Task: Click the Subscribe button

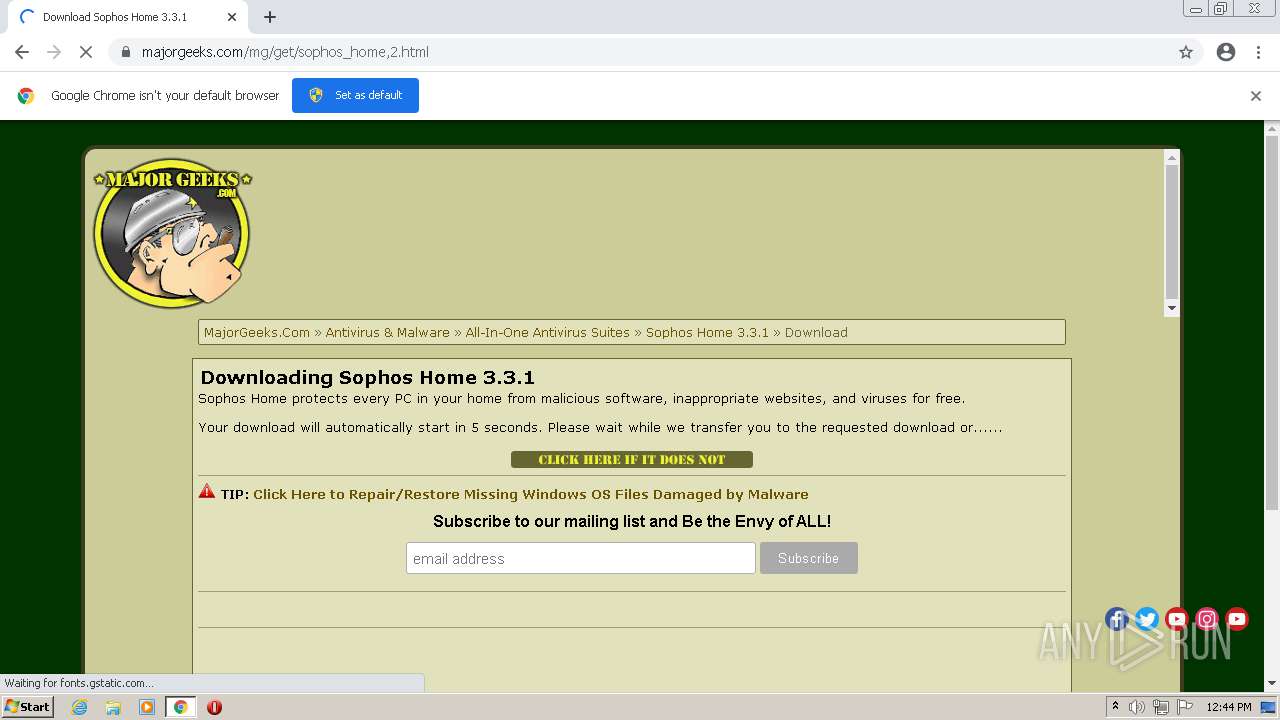Action: pyautogui.click(x=808, y=558)
